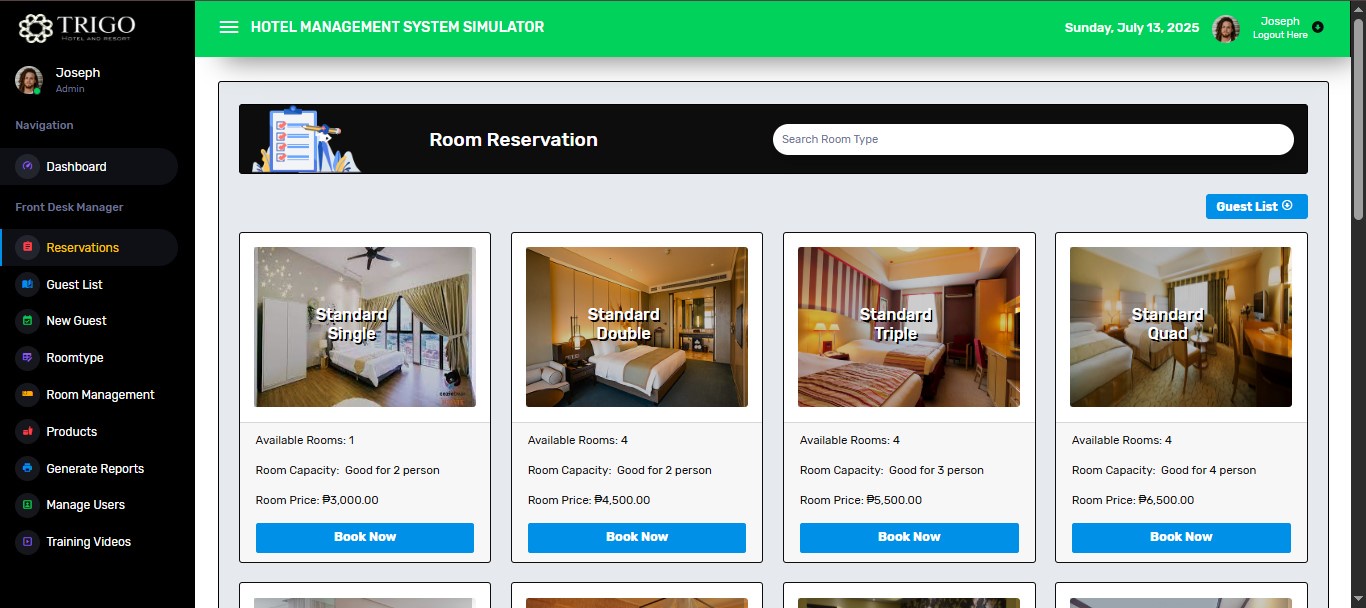Open the Roomtype menu item

pos(90,358)
